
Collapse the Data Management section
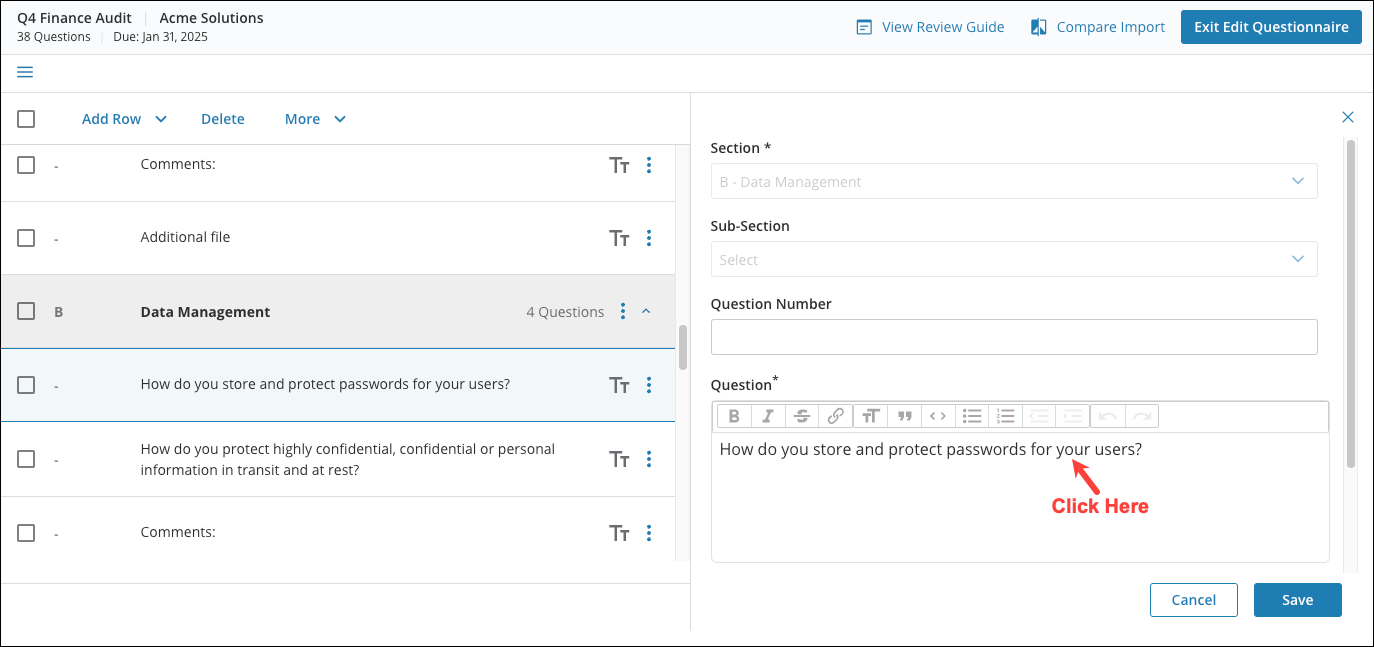[x=646, y=311]
